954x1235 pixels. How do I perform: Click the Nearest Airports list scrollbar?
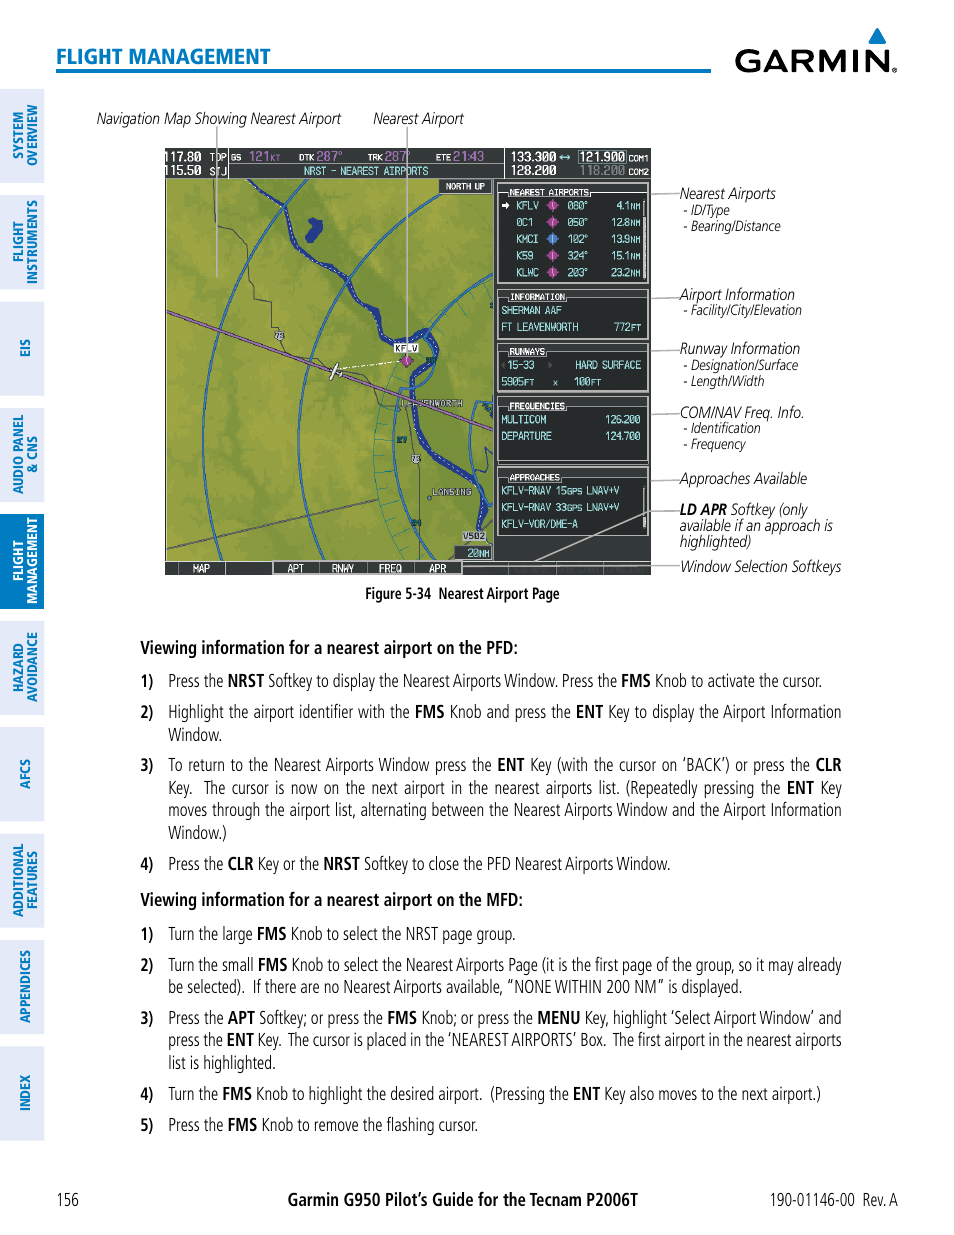(x=646, y=238)
